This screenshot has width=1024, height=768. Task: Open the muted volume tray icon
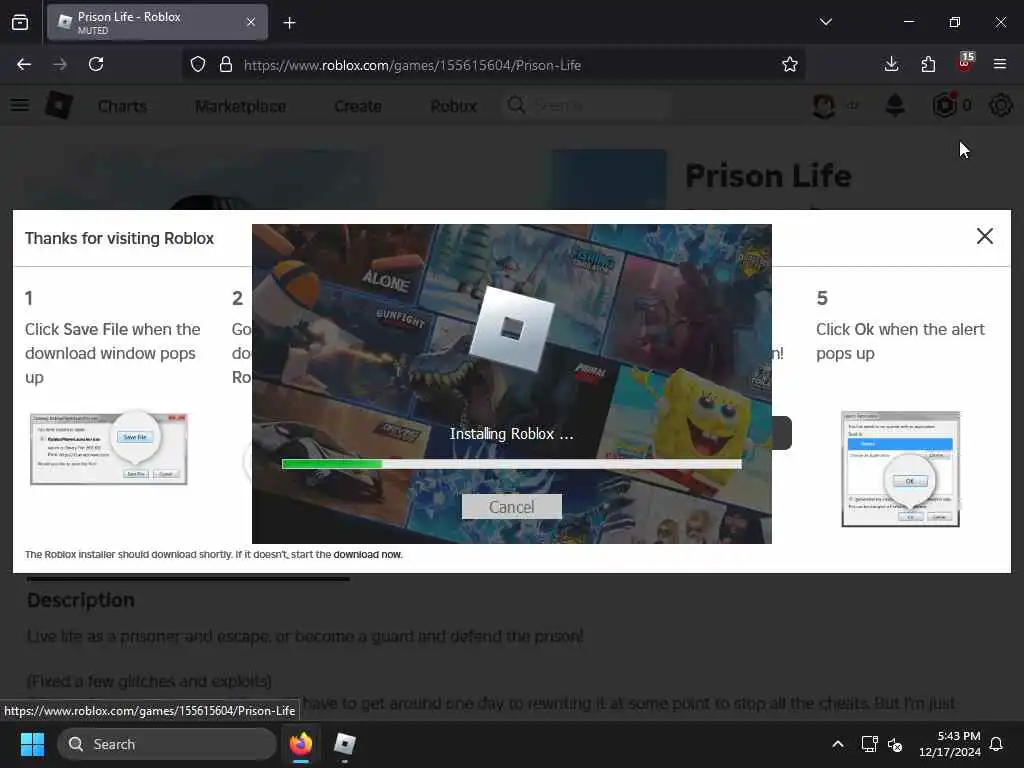[895, 744]
